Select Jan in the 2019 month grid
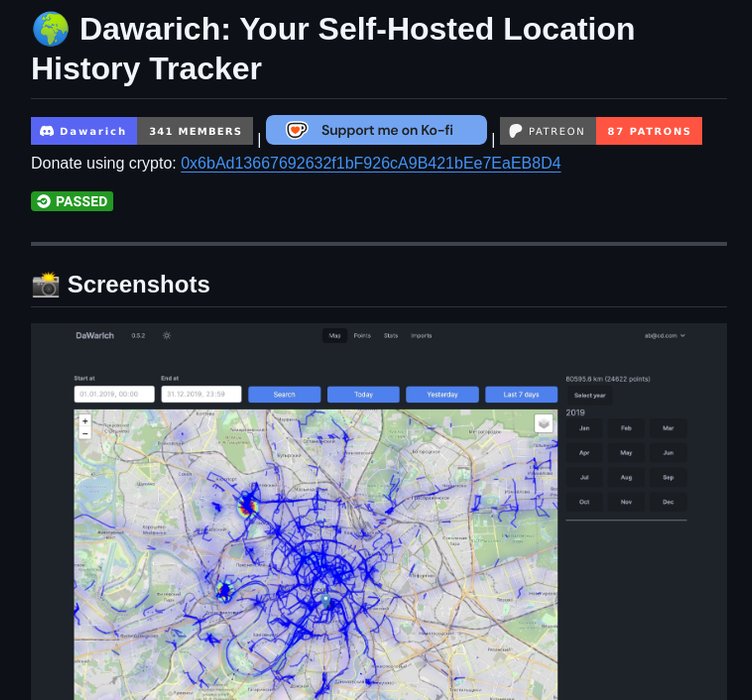The image size is (752, 700). [x=584, y=428]
